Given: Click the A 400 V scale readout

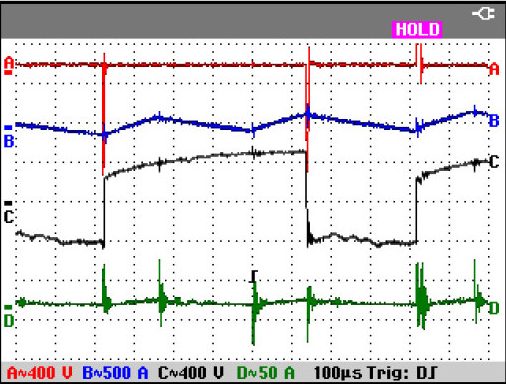Looking at the screenshot, I should [40, 373].
